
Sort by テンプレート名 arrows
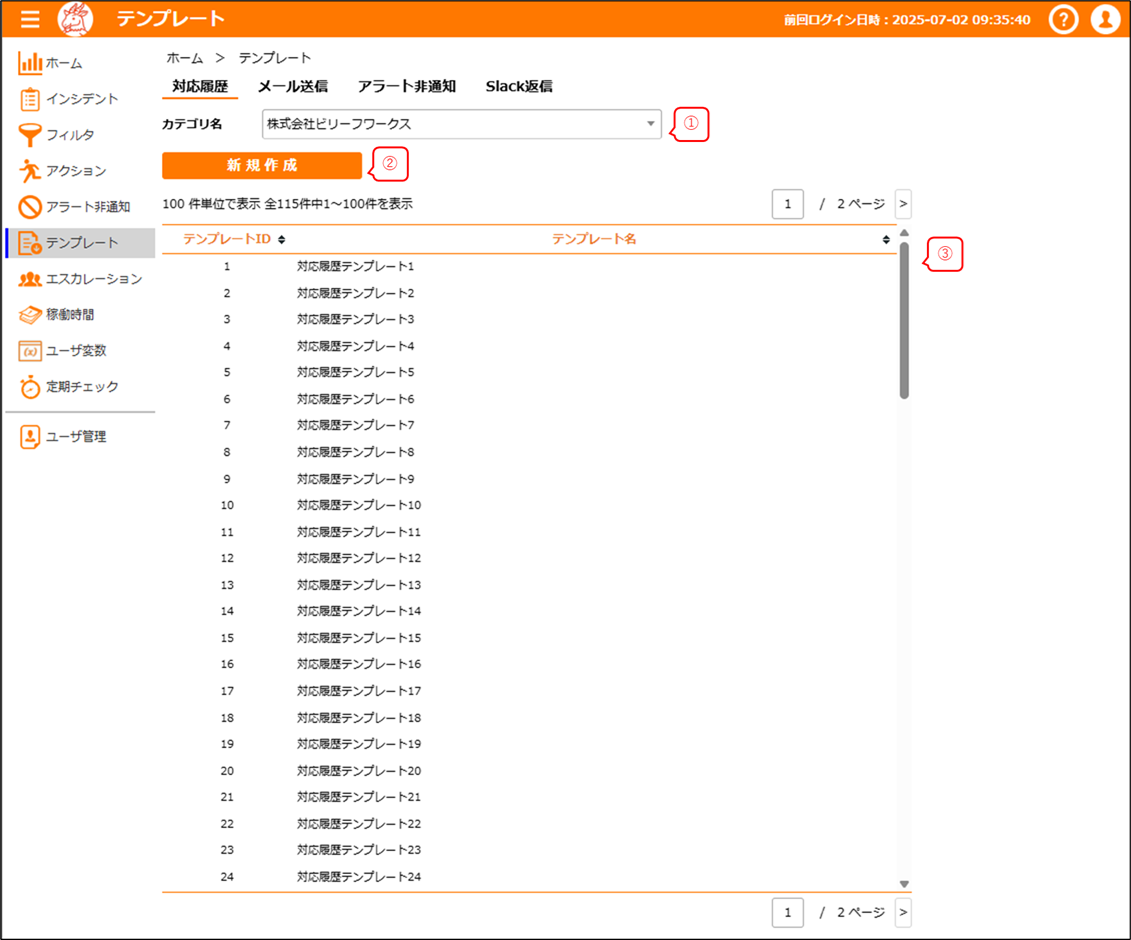click(886, 240)
